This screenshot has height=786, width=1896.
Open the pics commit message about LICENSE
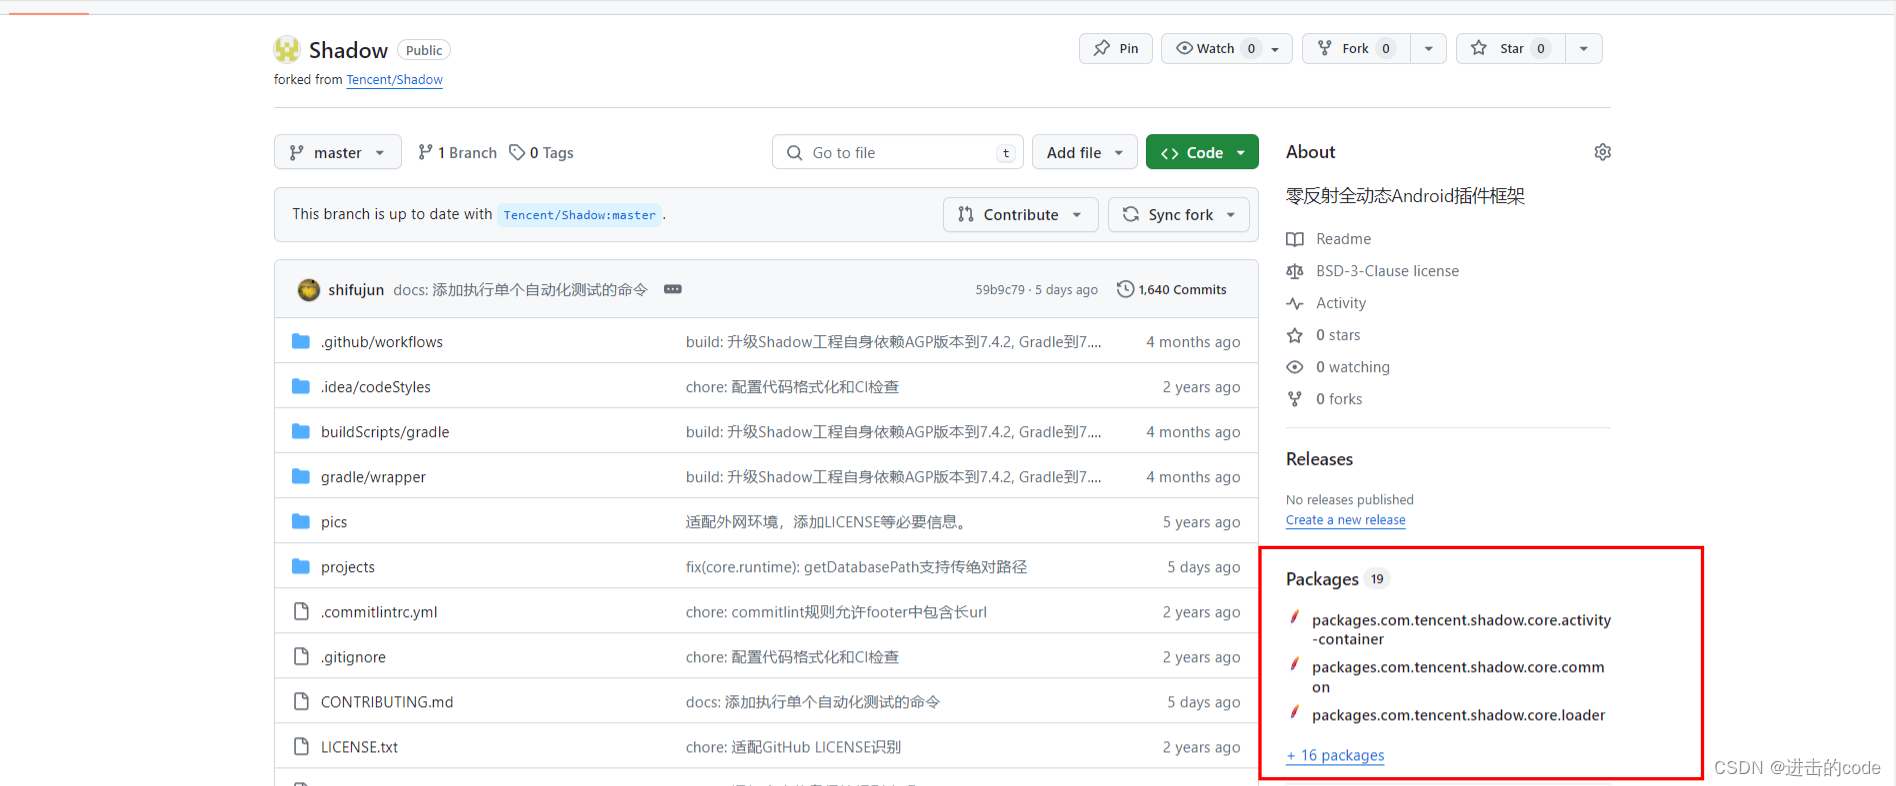click(x=825, y=522)
